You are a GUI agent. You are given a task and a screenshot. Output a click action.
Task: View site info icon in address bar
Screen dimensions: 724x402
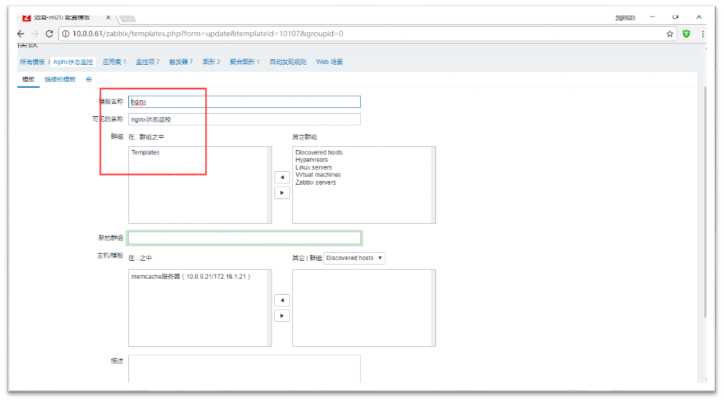(x=66, y=34)
